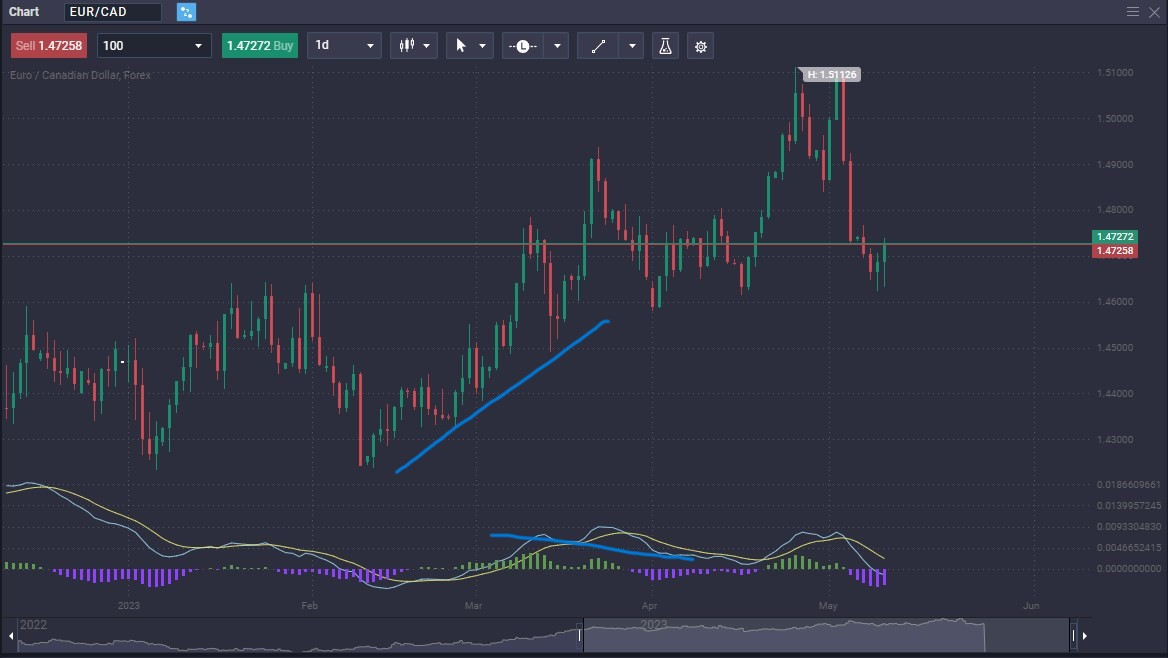This screenshot has width=1168, height=658.
Task: Toggle the cursor tool options arrow
Action: coord(483,45)
